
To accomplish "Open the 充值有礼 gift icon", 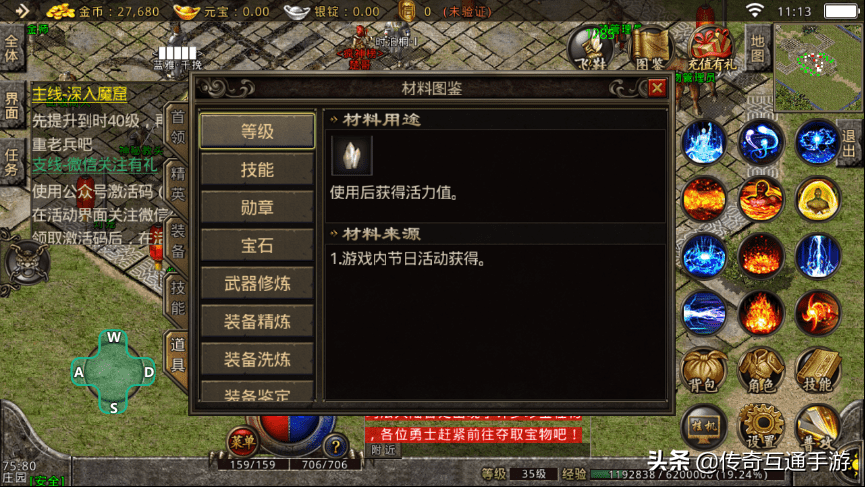I will click(712, 50).
